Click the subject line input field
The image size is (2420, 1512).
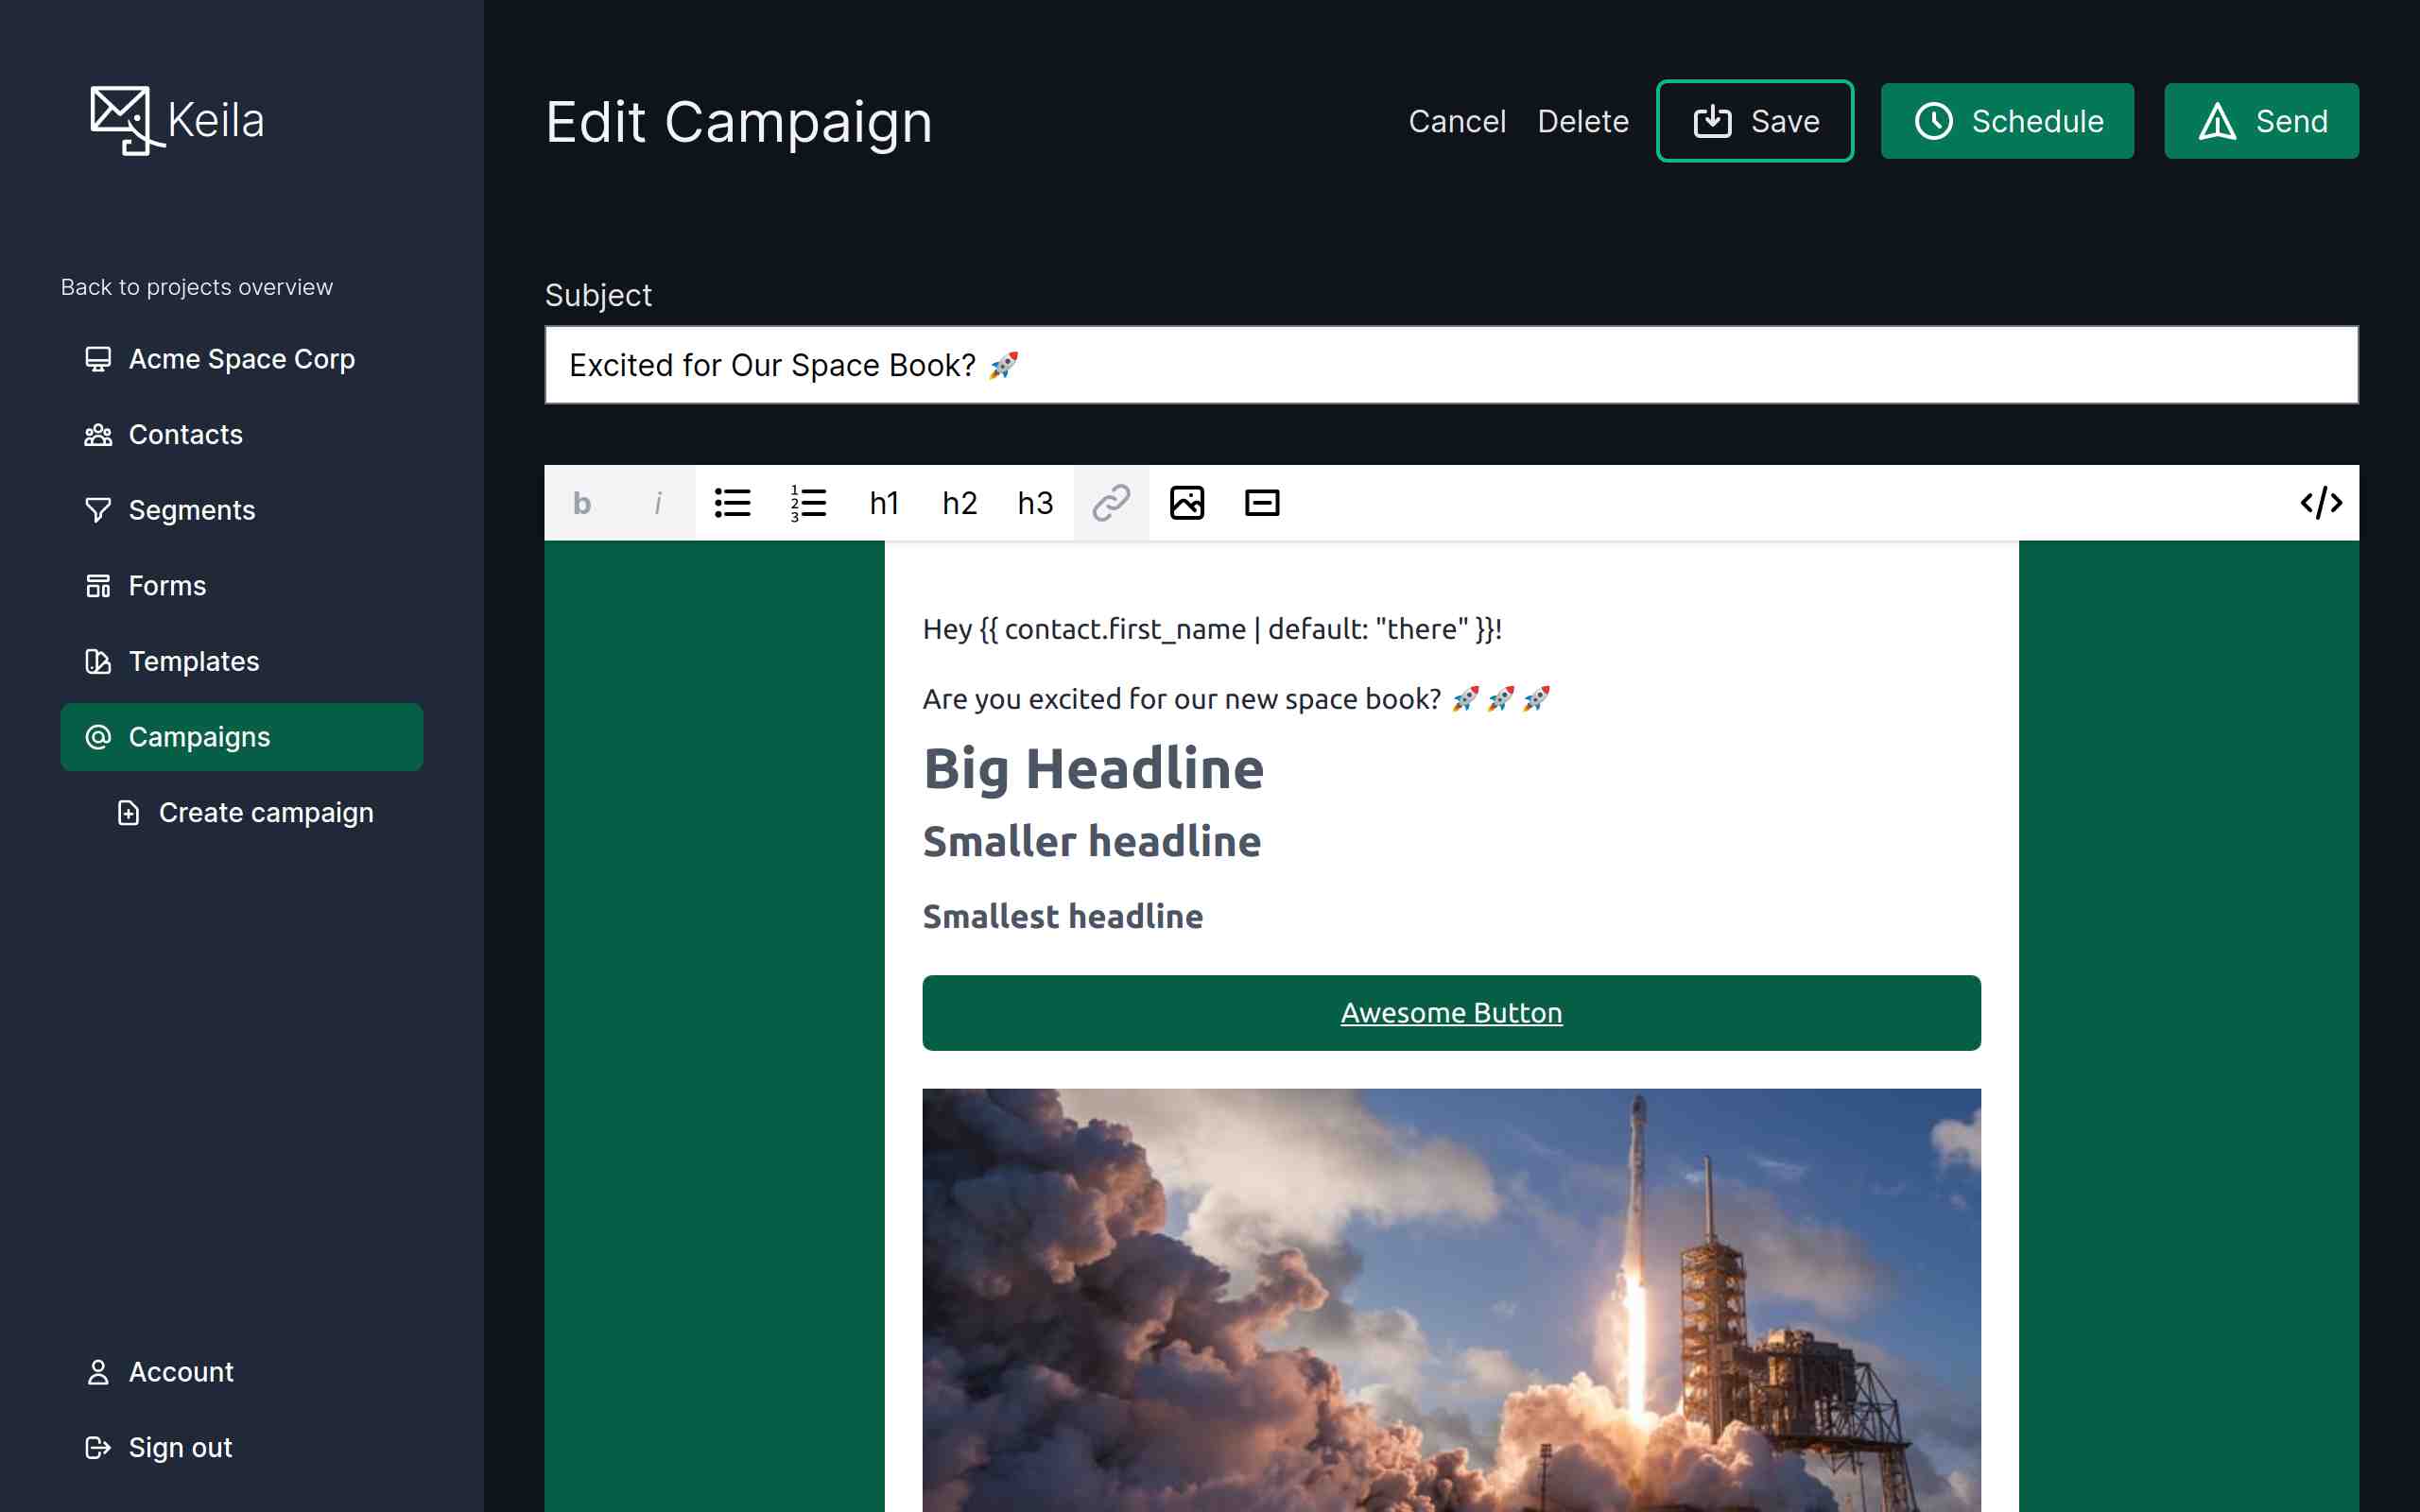tap(1451, 364)
